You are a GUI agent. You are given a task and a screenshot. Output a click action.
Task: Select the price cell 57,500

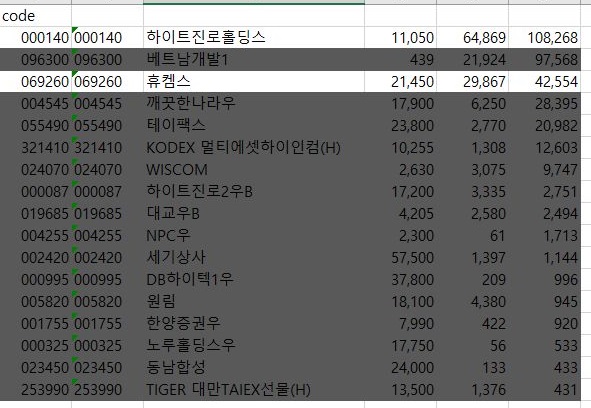[x=401, y=257]
